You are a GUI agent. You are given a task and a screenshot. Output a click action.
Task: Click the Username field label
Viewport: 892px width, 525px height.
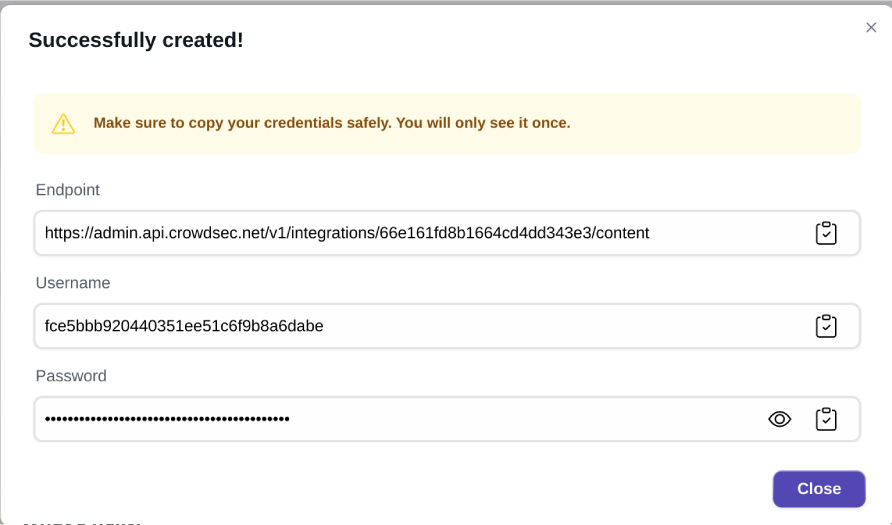tap(73, 283)
